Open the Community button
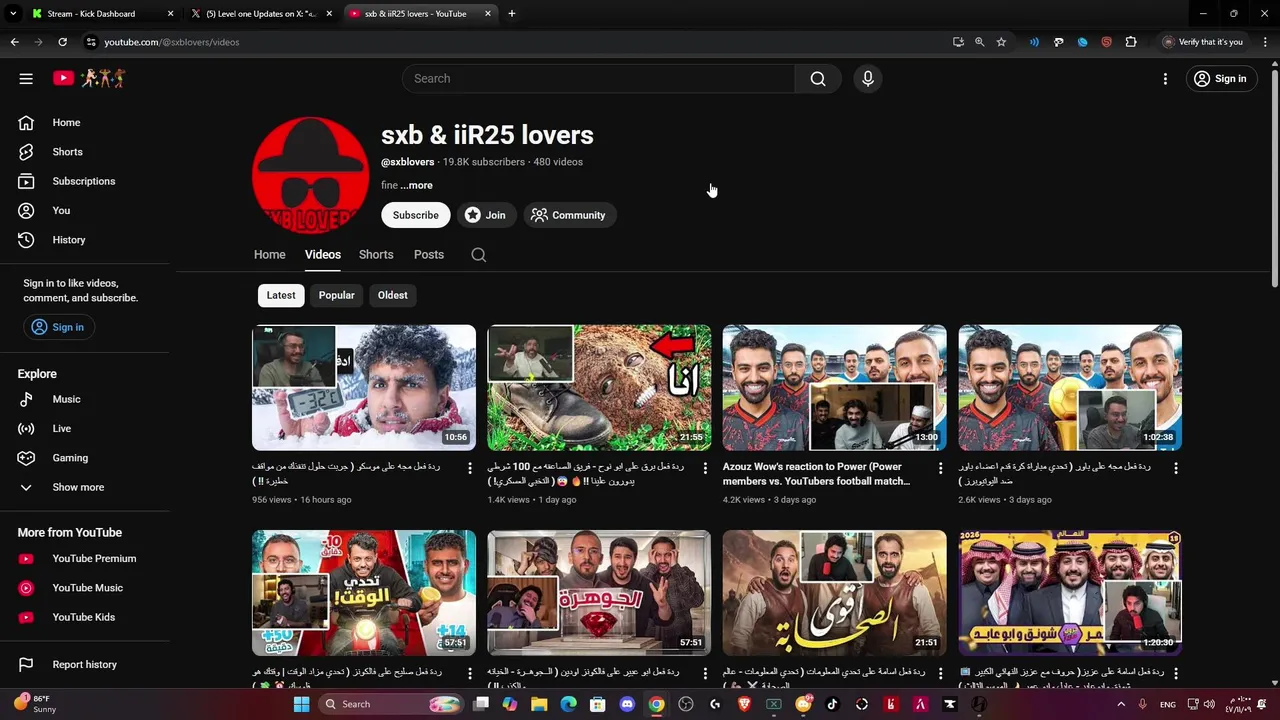This screenshot has height=720, width=1280. point(568,215)
